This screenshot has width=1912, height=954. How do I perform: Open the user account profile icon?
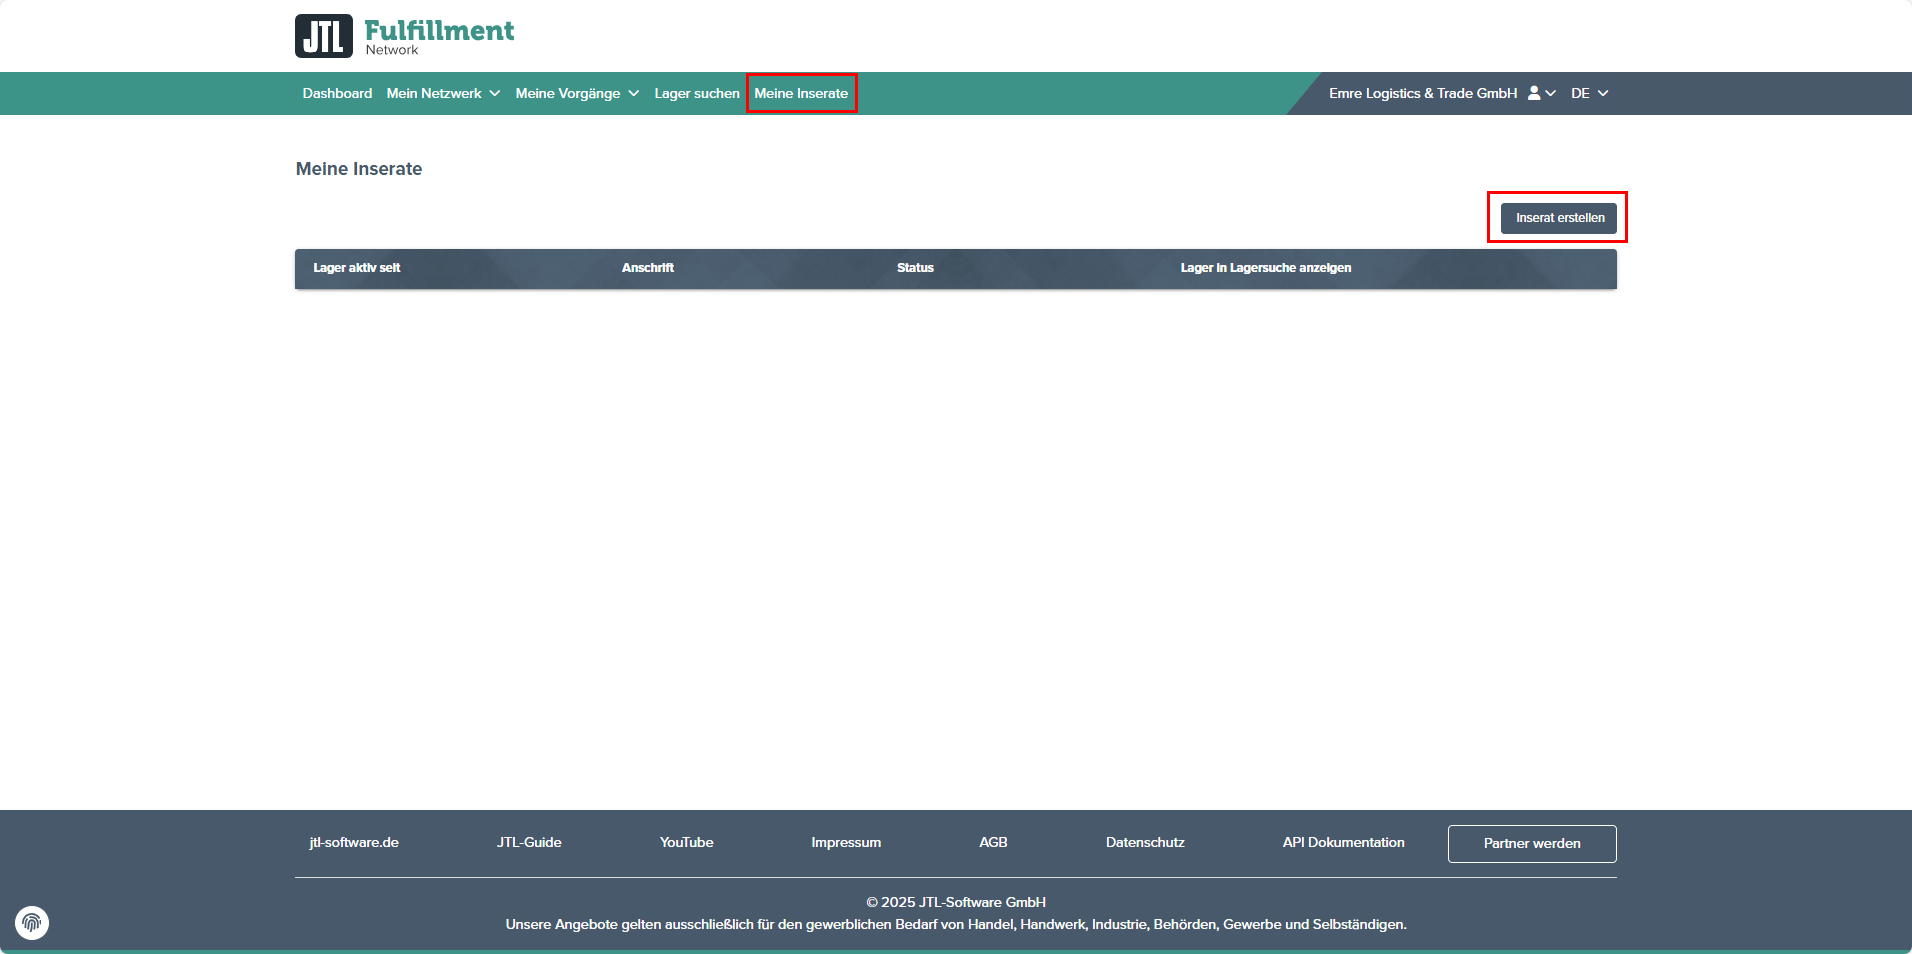tap(1540, 93)
